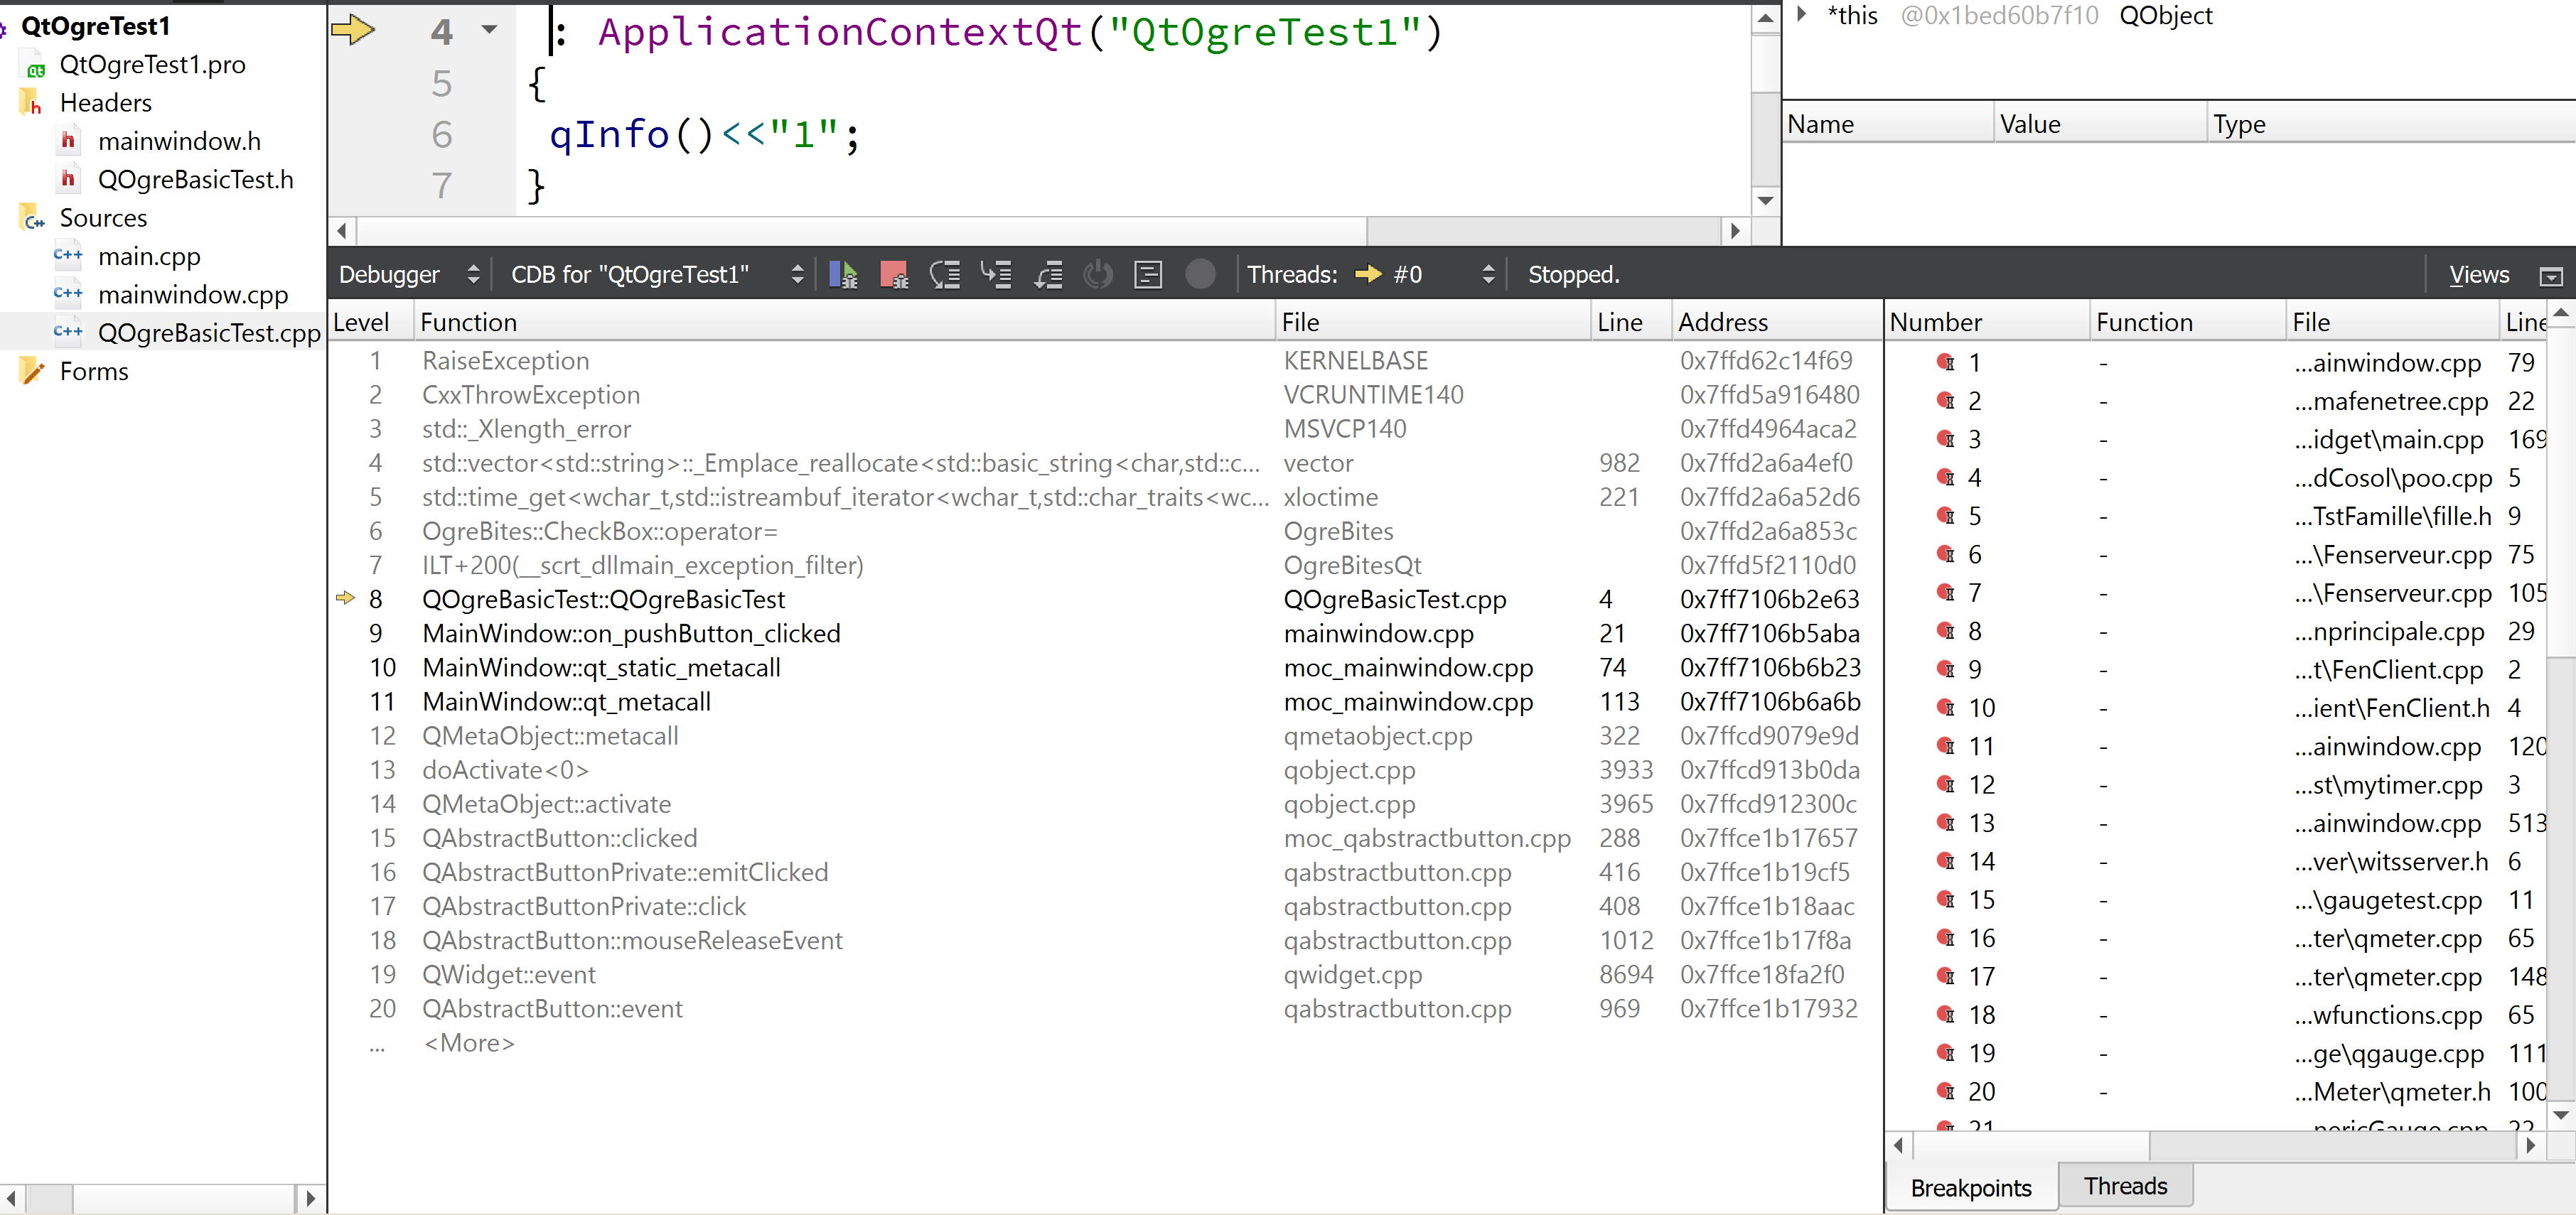Screen dimensions: 2576x1215
Task: Select stack frame 1 RaiseException
Action: point(1105,360)
